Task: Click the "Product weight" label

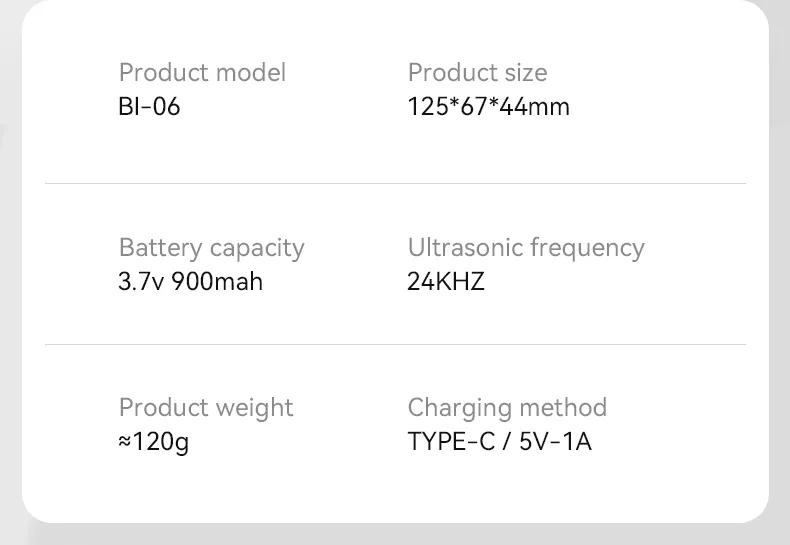Action: (206, 408)
